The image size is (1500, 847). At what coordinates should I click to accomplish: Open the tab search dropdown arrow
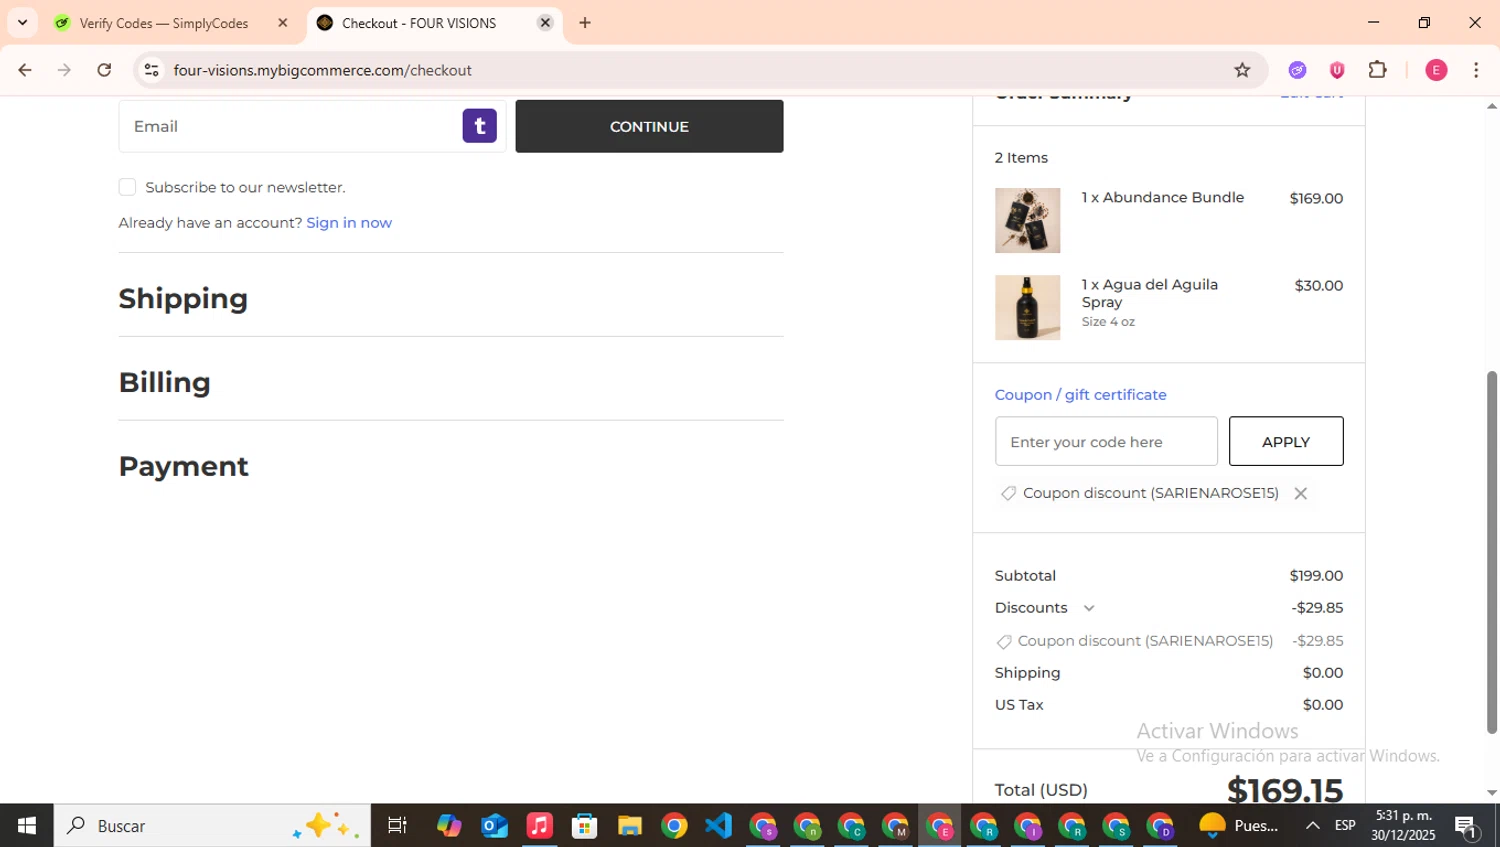point(22,23)
